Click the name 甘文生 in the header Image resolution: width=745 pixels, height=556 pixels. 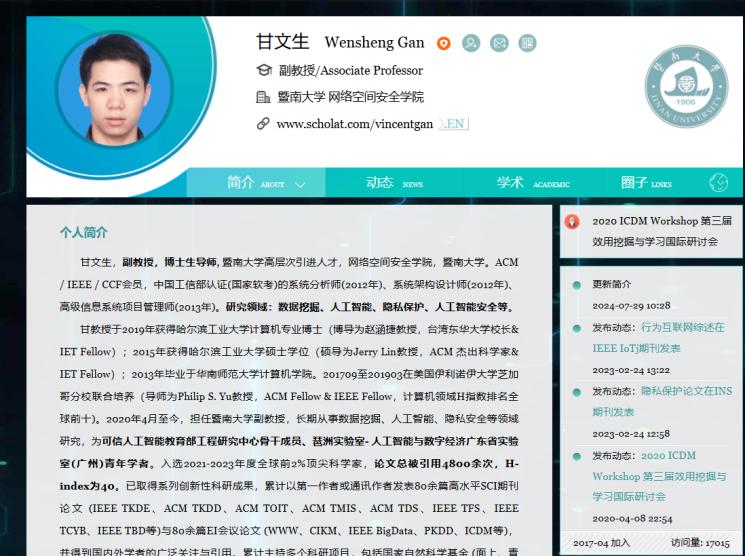283,42
